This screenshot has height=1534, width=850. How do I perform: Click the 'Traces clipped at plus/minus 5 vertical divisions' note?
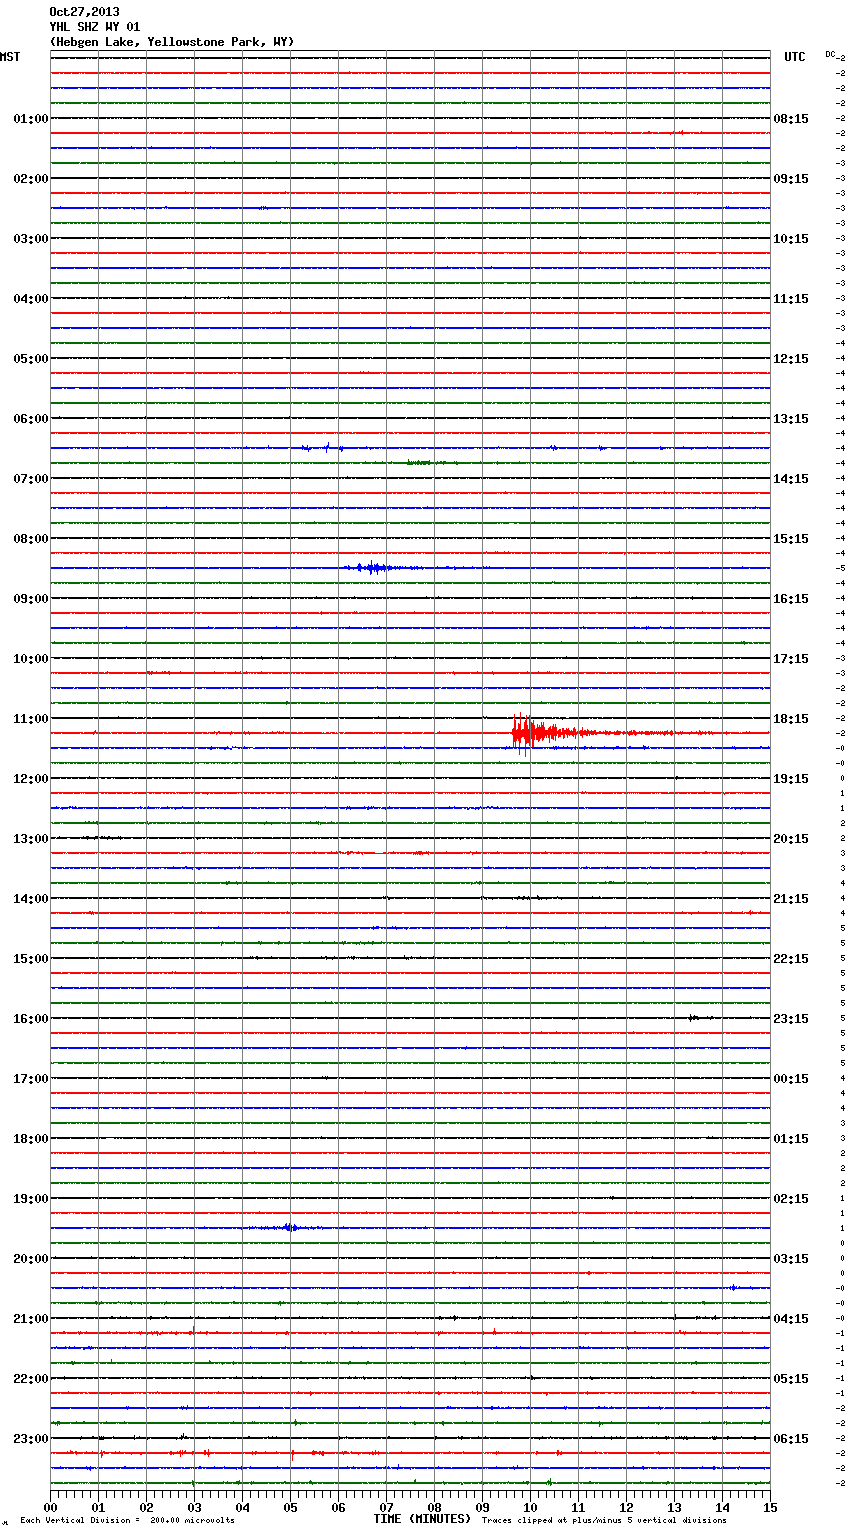[604, 1520]
